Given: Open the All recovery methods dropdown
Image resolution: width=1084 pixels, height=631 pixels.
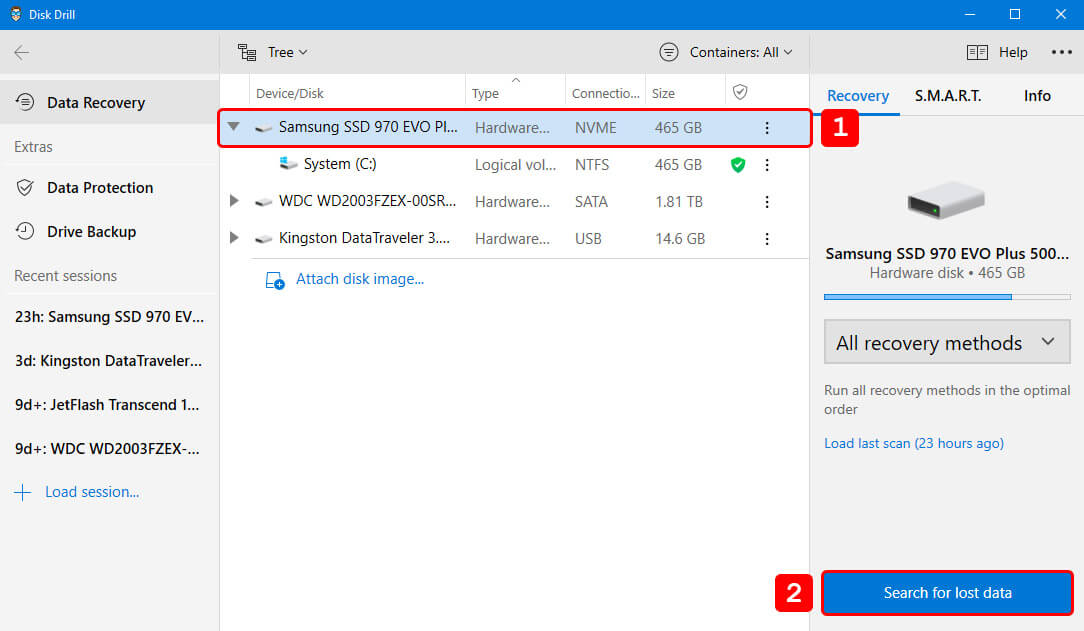Looking at the screenshot, I should coord(947,342).
